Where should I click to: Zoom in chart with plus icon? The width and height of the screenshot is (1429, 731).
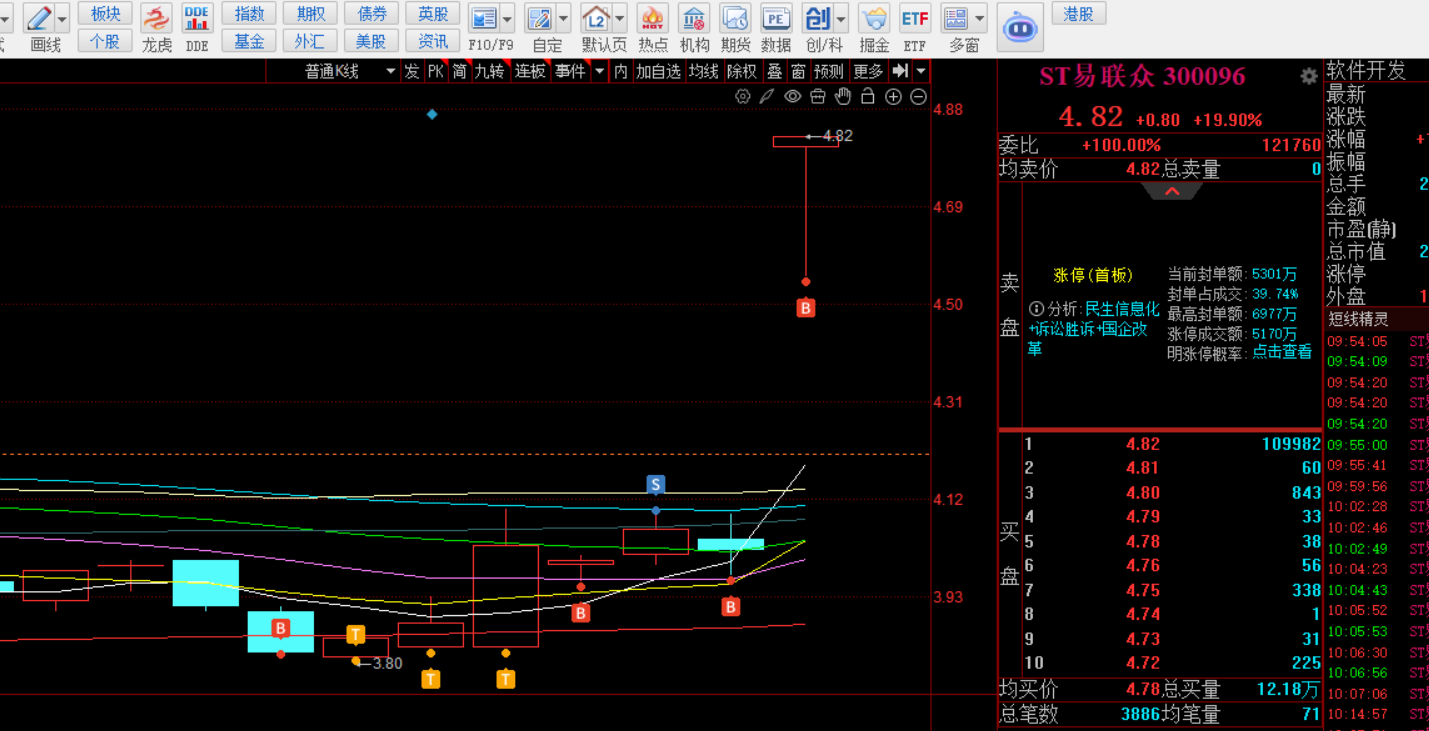pyautogui.click(x=893, y=96)
